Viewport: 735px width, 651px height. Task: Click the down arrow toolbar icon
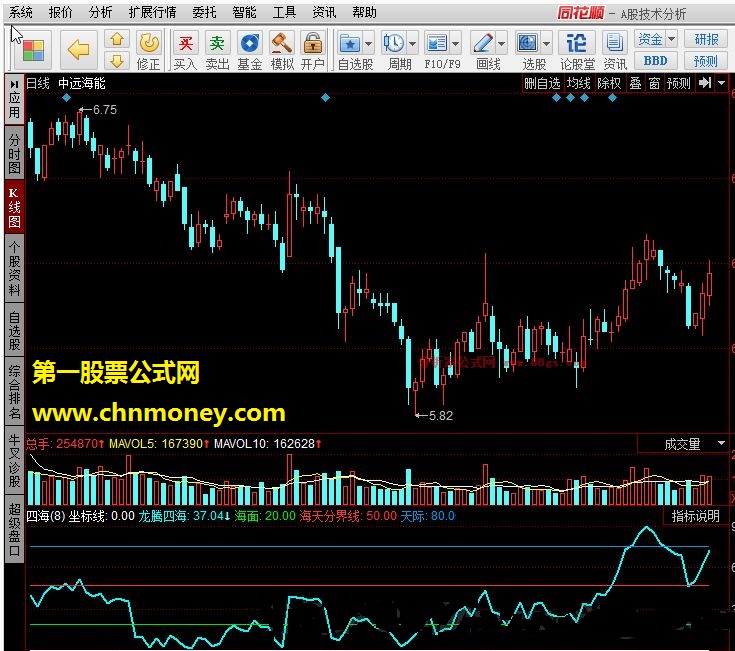117,60
